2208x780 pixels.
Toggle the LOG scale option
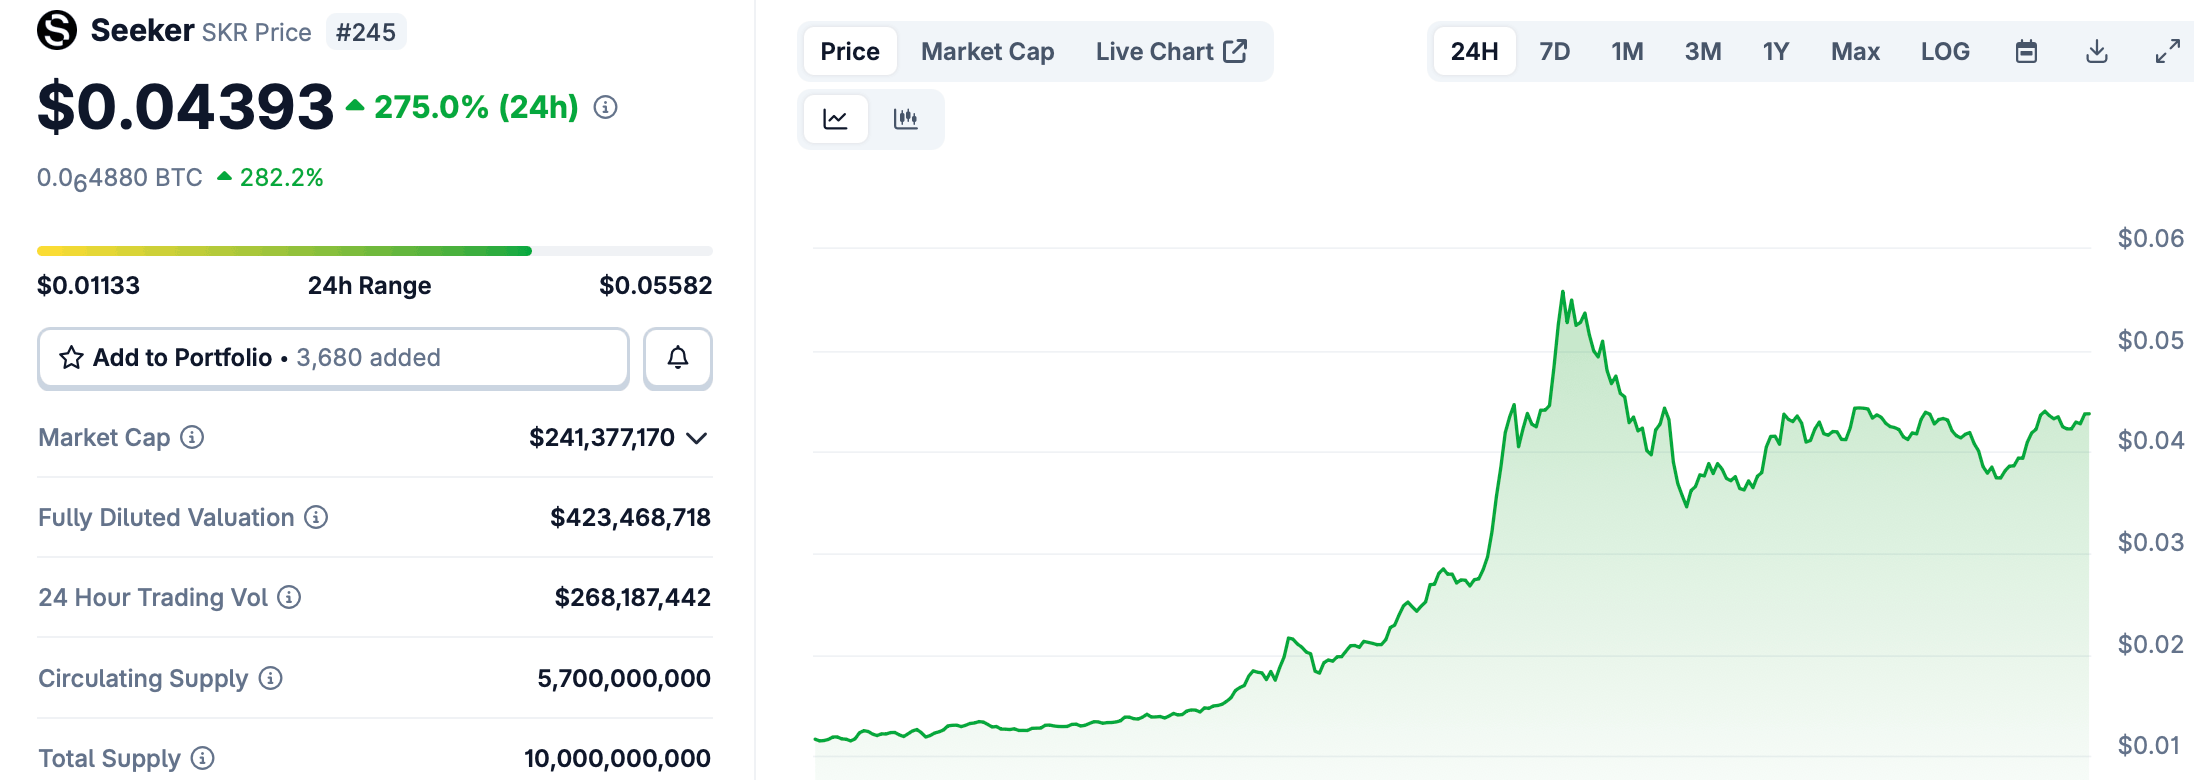pyautogui.click(x=1945, y=51)
